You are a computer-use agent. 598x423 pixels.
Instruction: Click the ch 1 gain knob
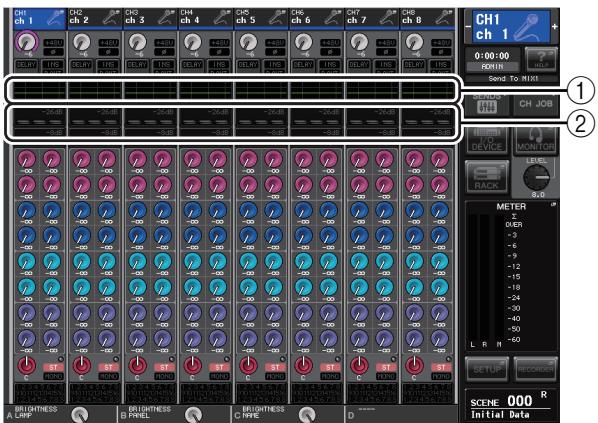point(26,42)
